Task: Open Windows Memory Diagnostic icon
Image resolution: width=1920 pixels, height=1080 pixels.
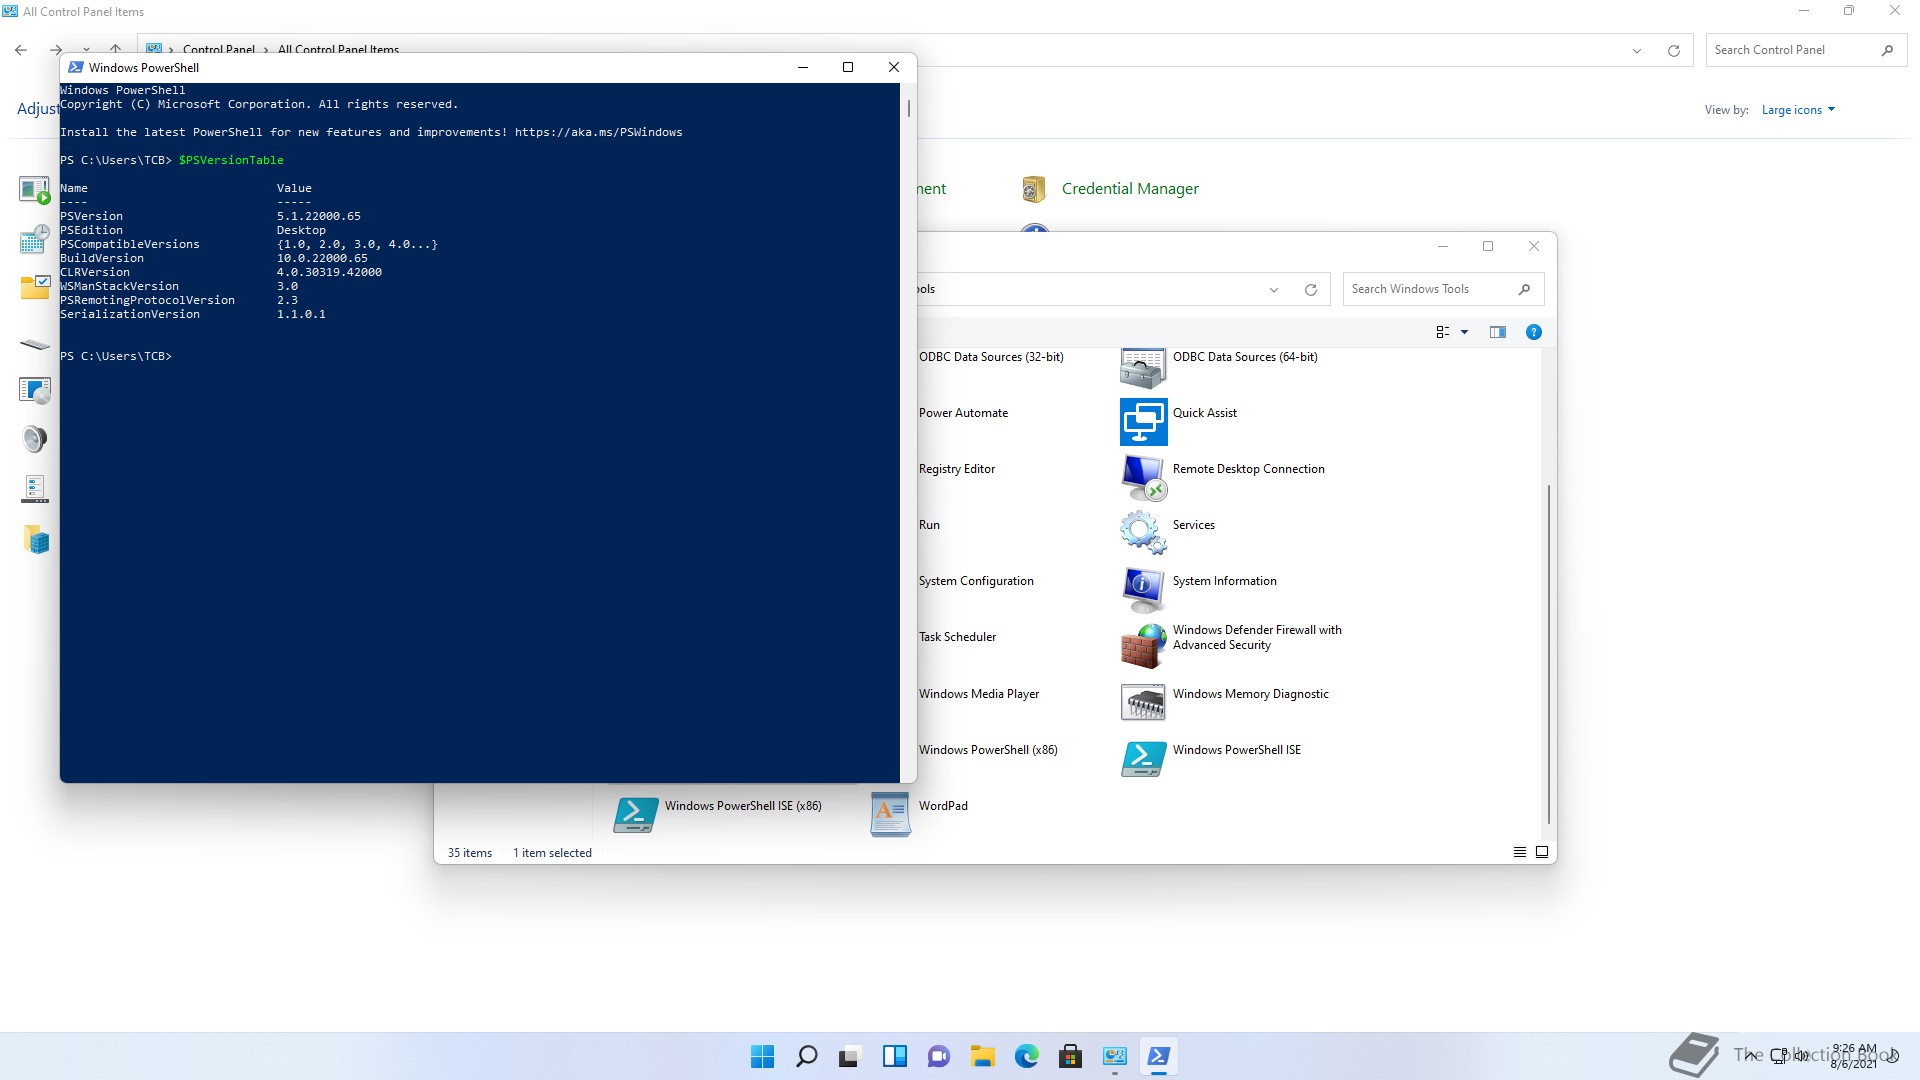Action: pyautogui.click(x=1143, y=702)
